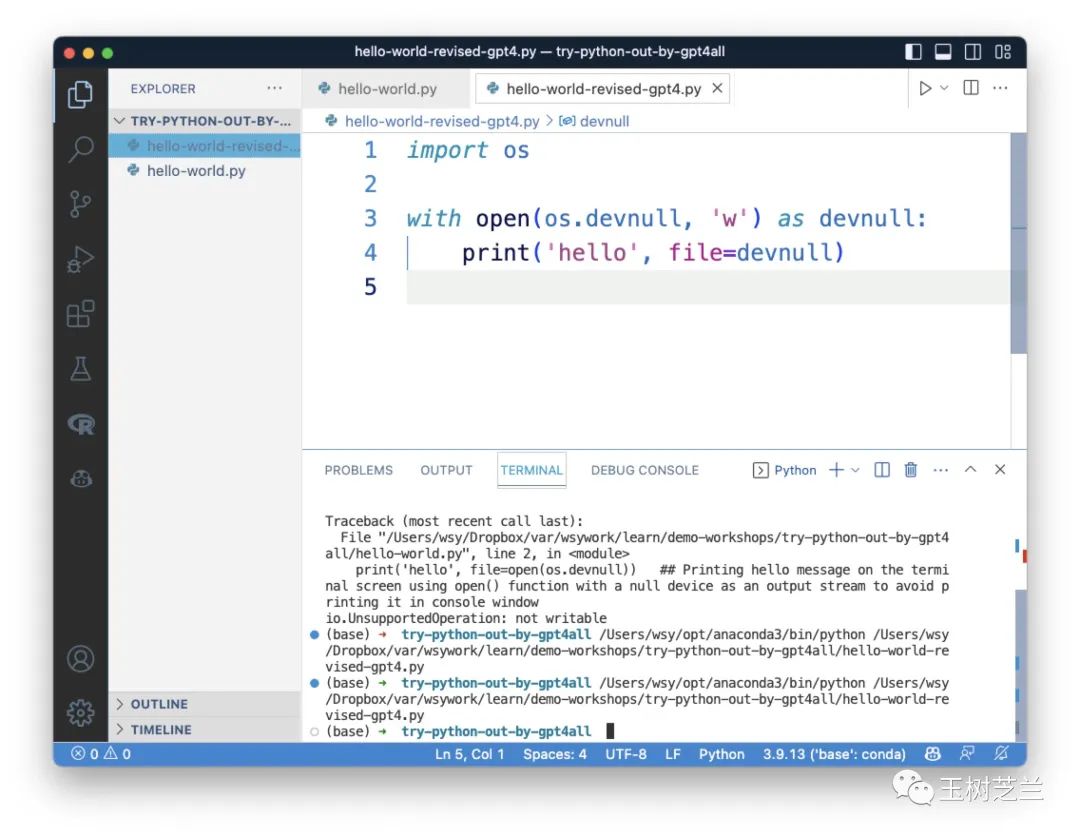
Task: Open the Source Control view icon
Action: [x=81, y=204]
